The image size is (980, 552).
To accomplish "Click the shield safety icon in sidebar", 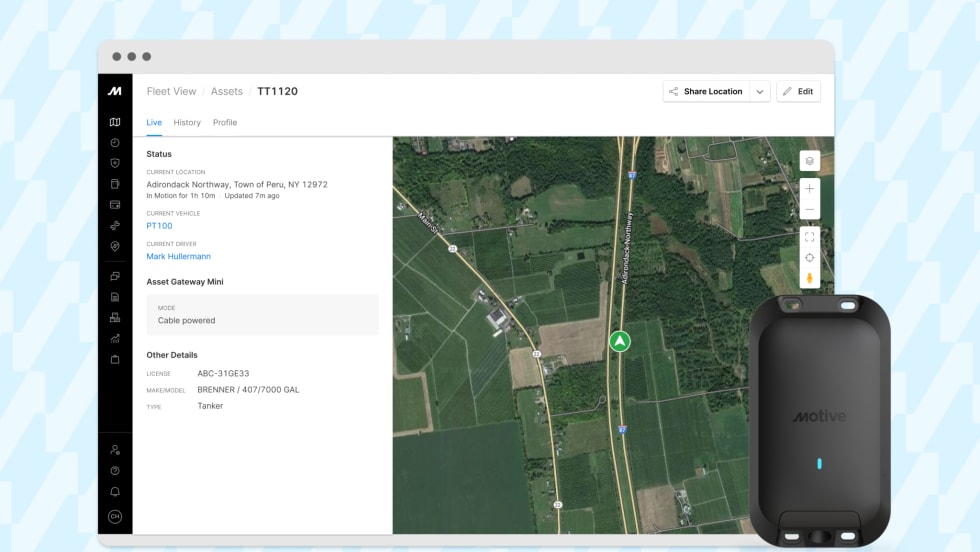I will [115, 163].
